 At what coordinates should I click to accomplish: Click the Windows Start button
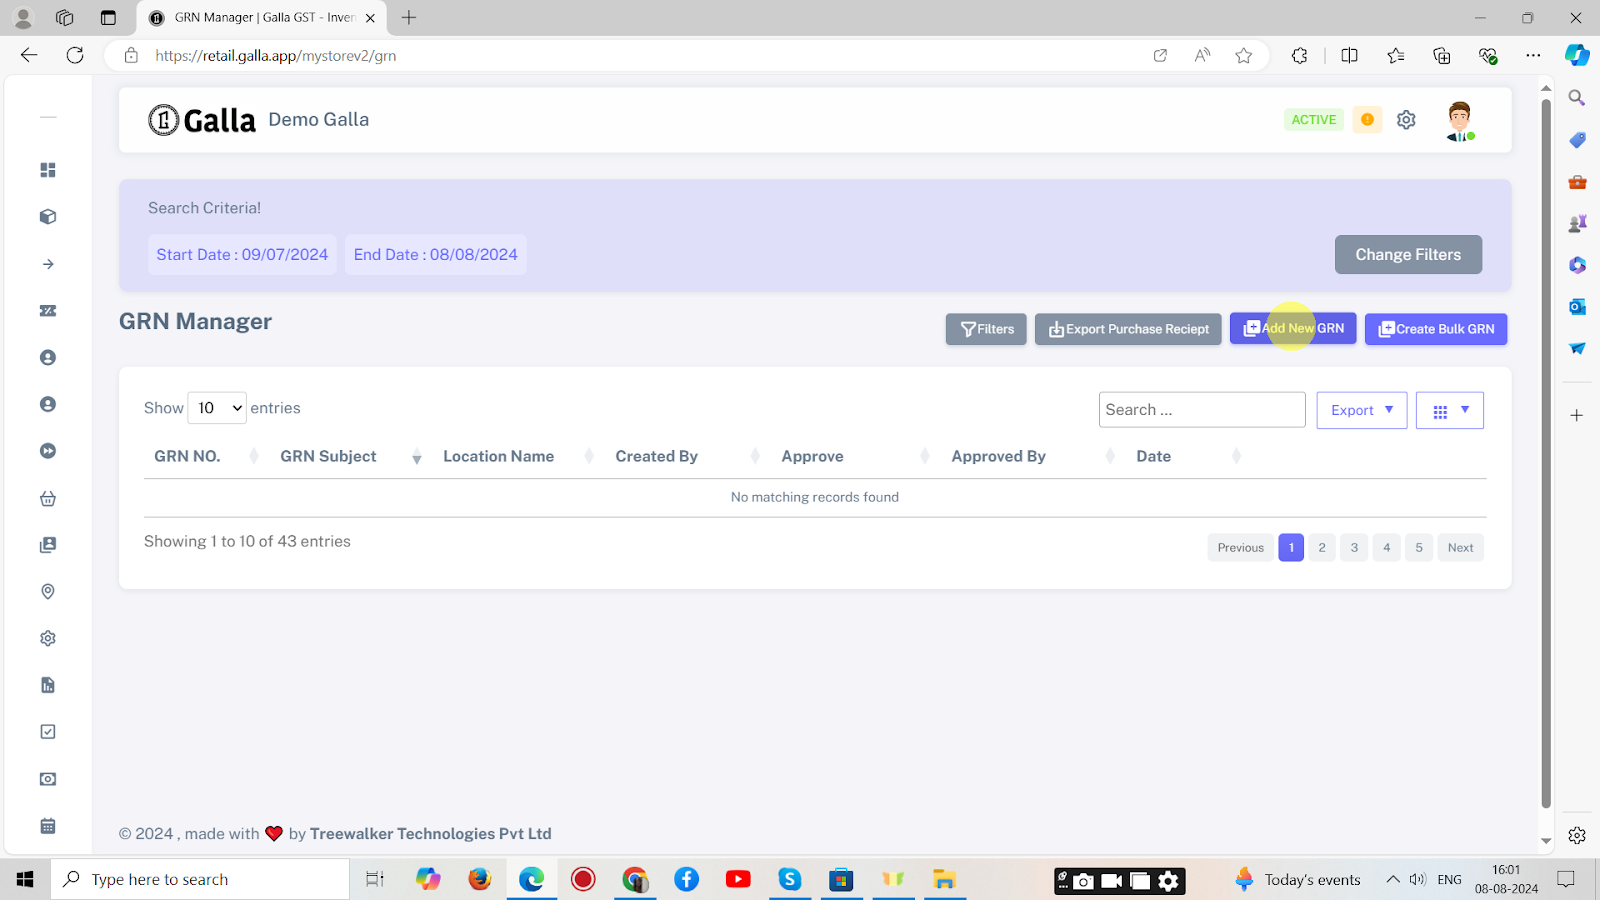click(x=25, y=879)
